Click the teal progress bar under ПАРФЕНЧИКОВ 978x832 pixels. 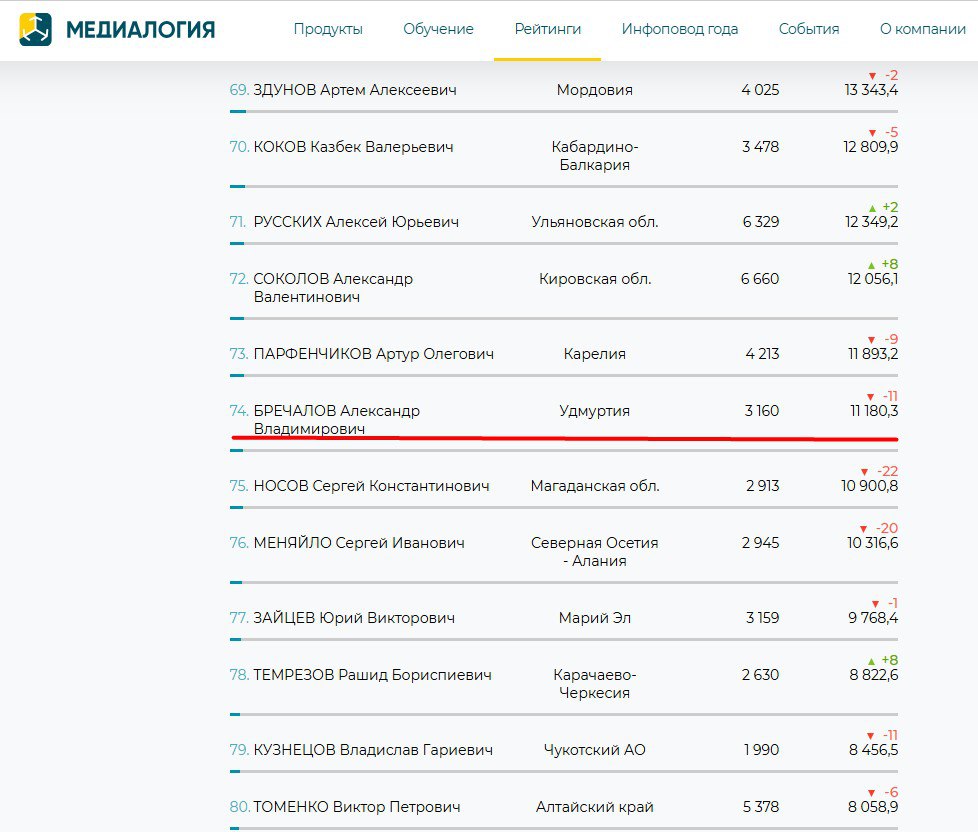(237, 376)
